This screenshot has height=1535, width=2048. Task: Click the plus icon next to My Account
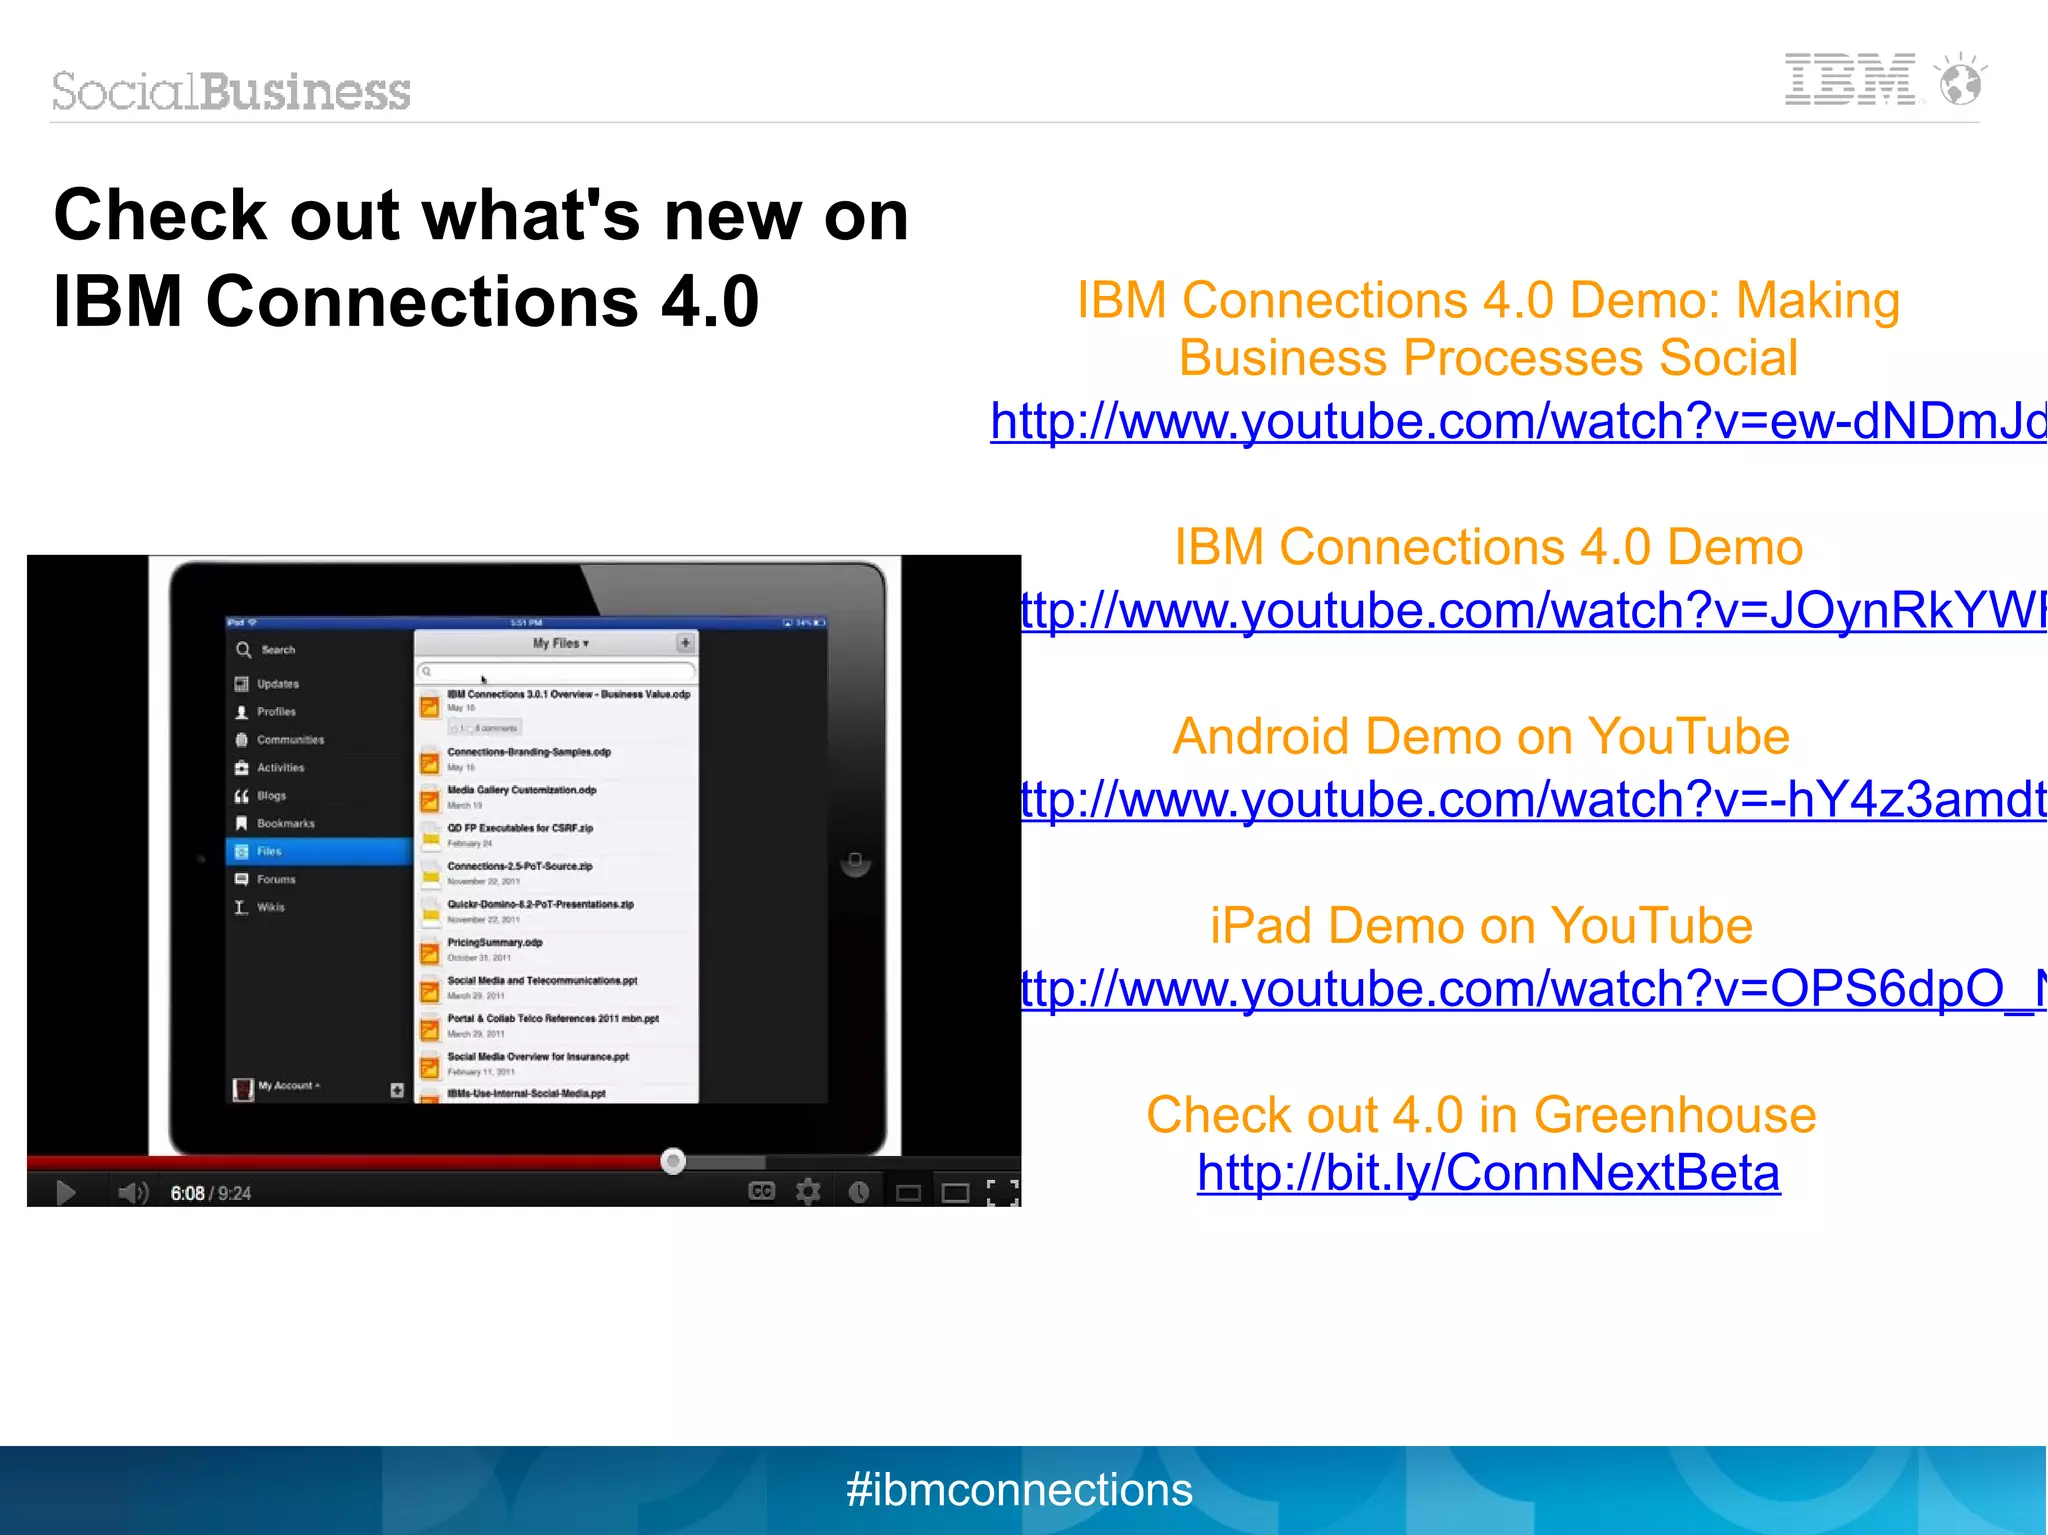point(397,1090)
